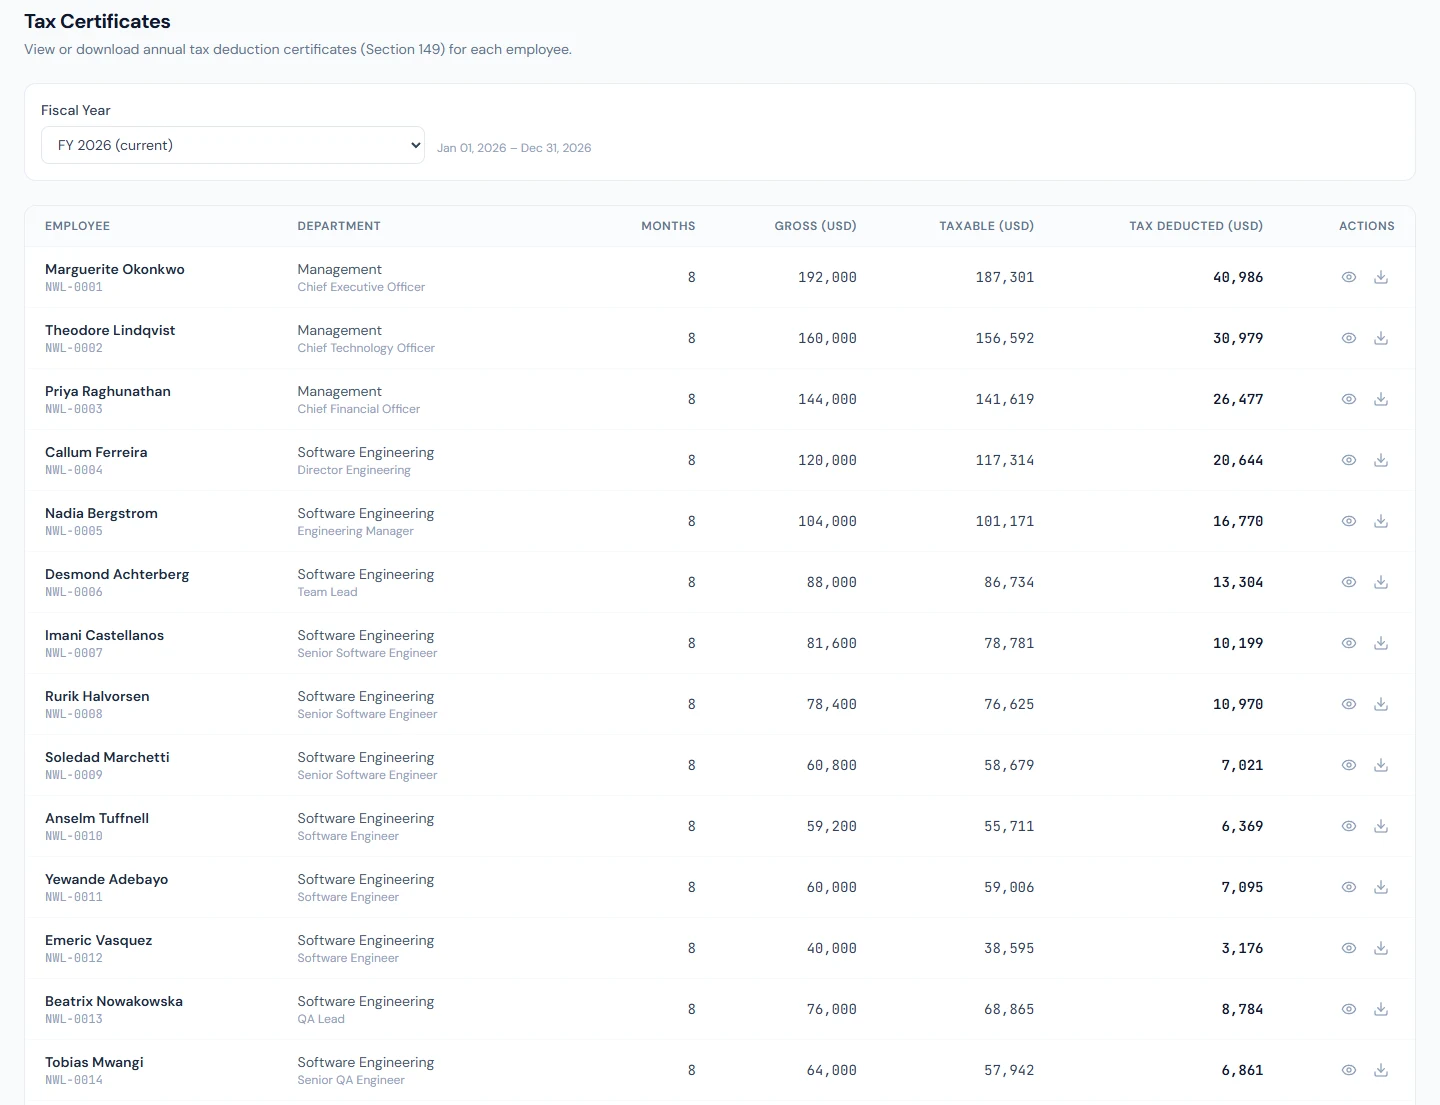Preview Desmond Achterberg's tax certificate
This screenshot has width=1440, height=1105.
[x=1349, y=582]
